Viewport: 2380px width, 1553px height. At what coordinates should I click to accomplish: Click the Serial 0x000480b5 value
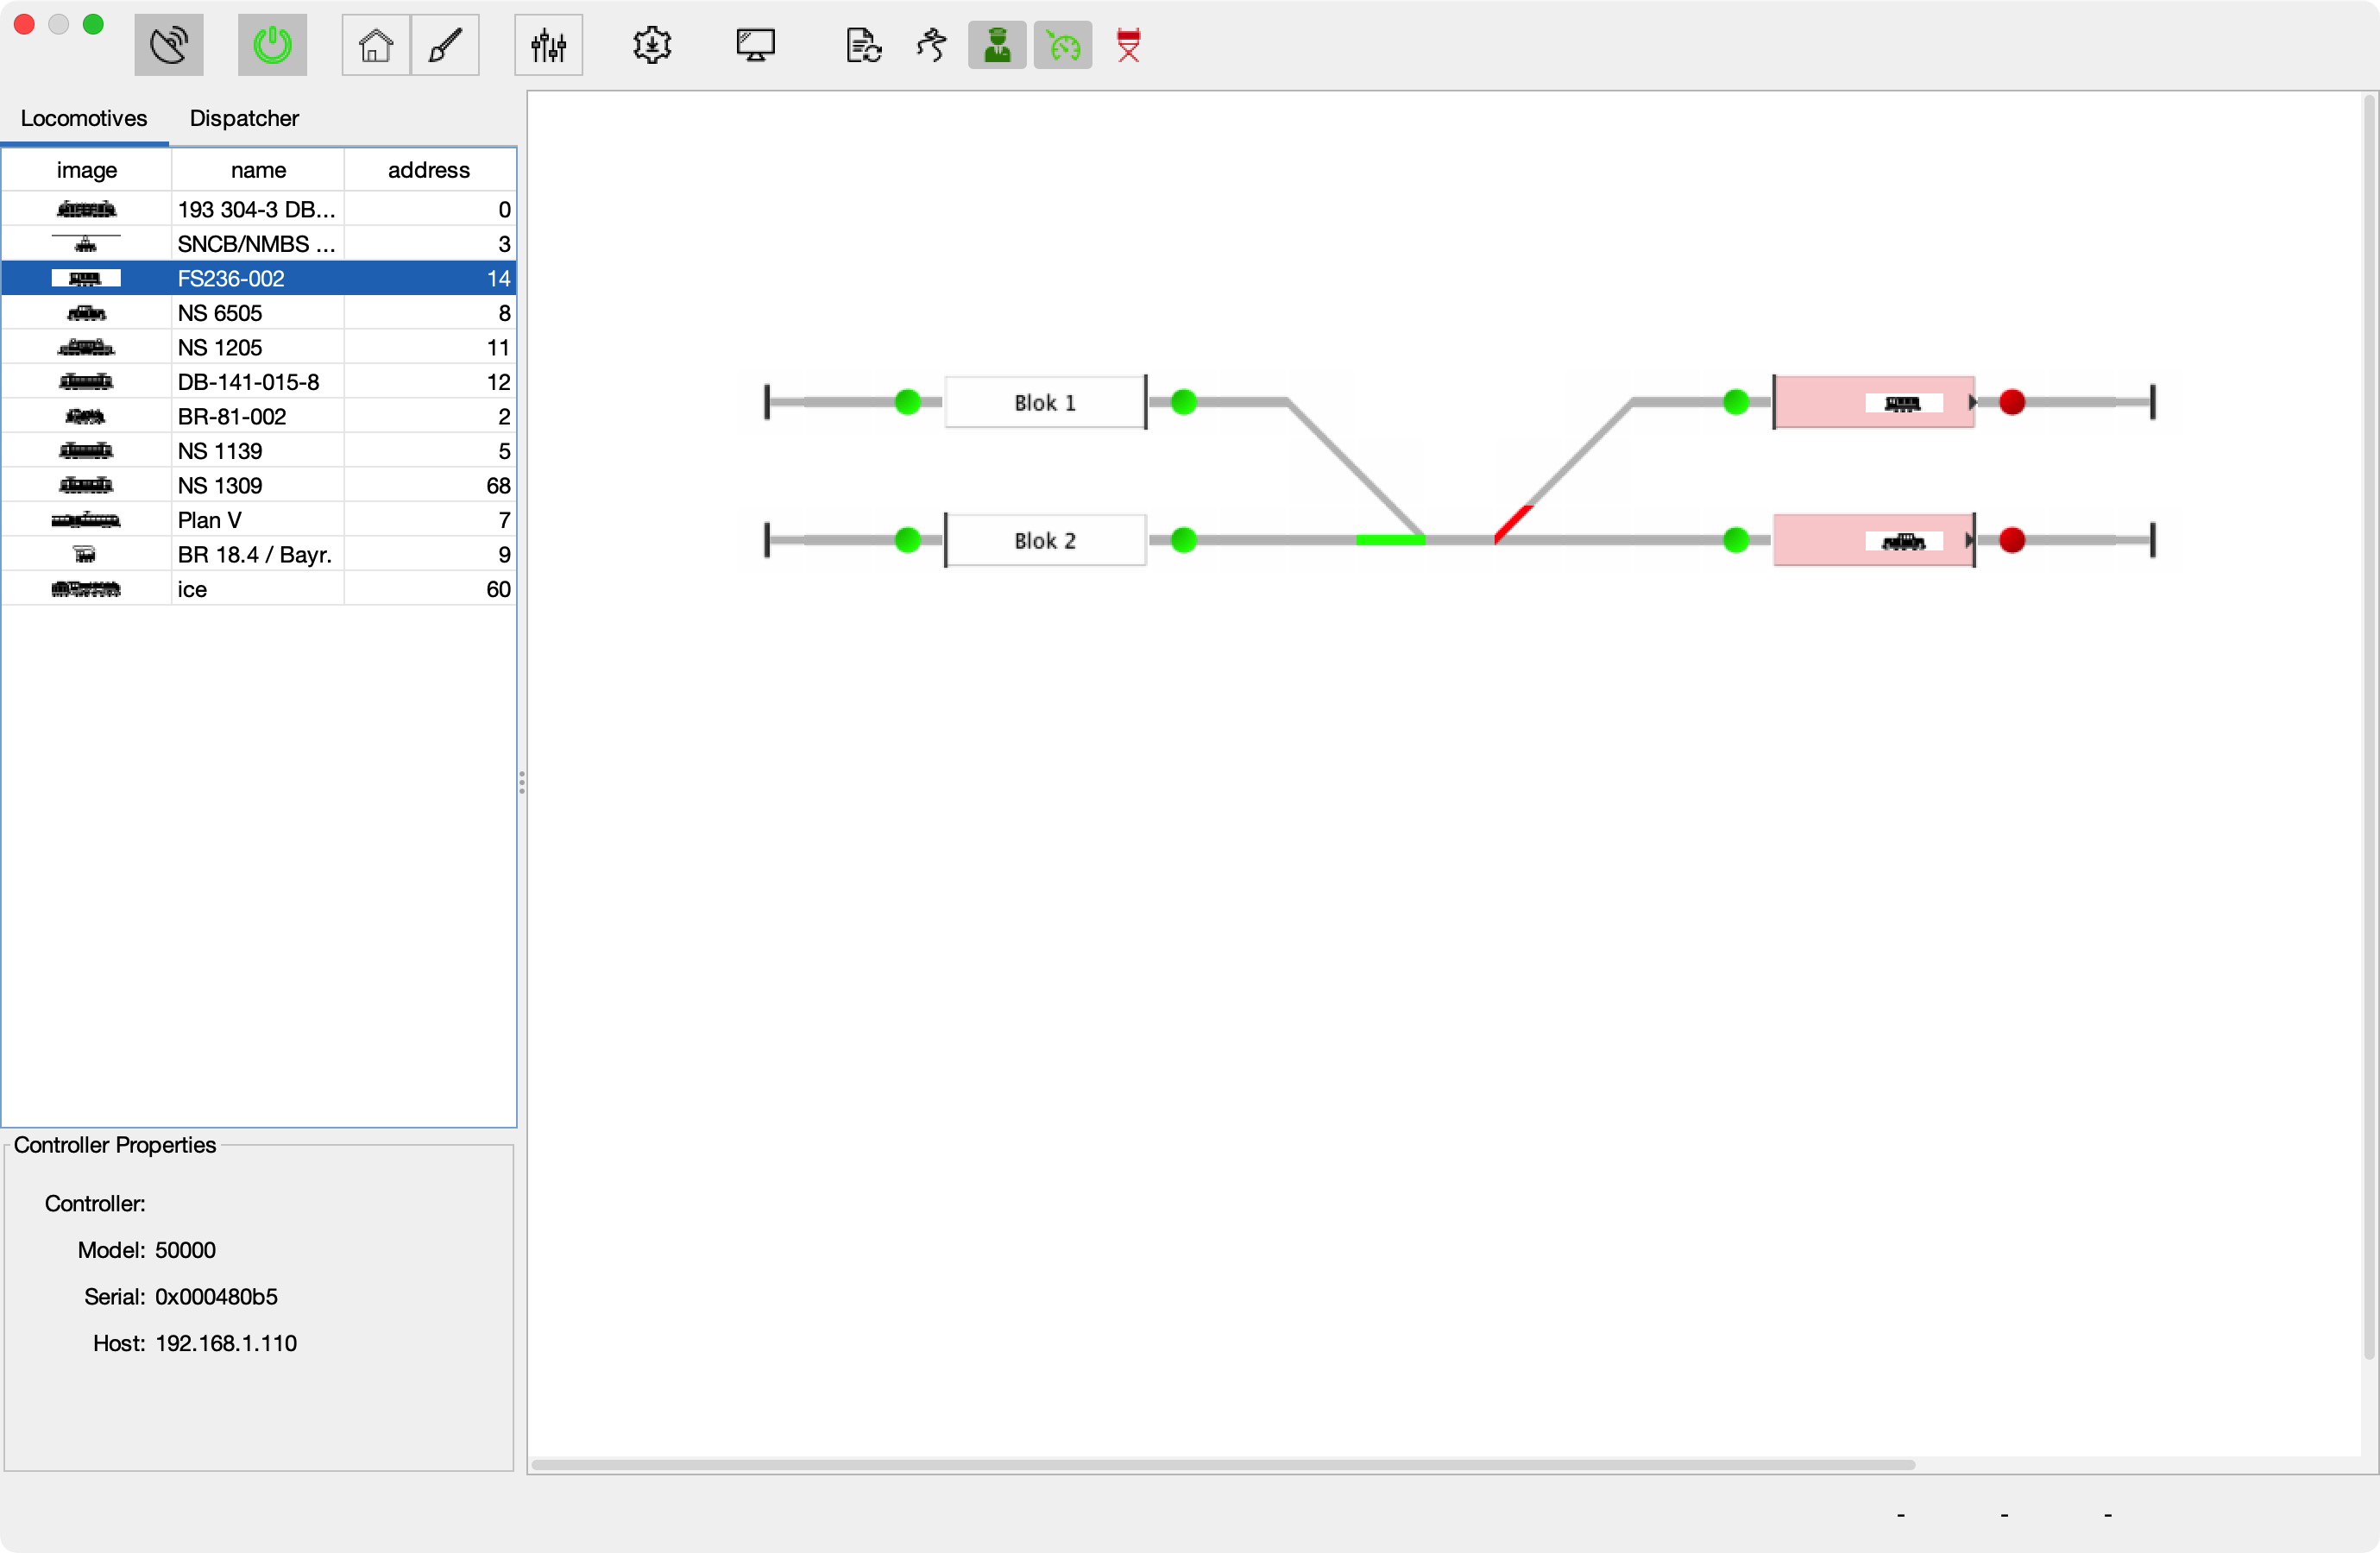[216, 1296]
